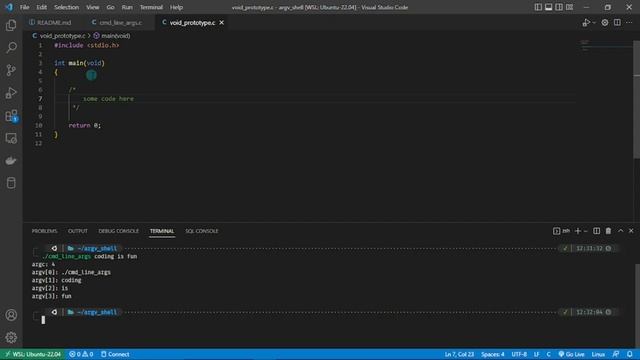The width and height of the screenshot is (640, 360).
Task: Open the Database view in activity bar
Action: tap(11, 183)
